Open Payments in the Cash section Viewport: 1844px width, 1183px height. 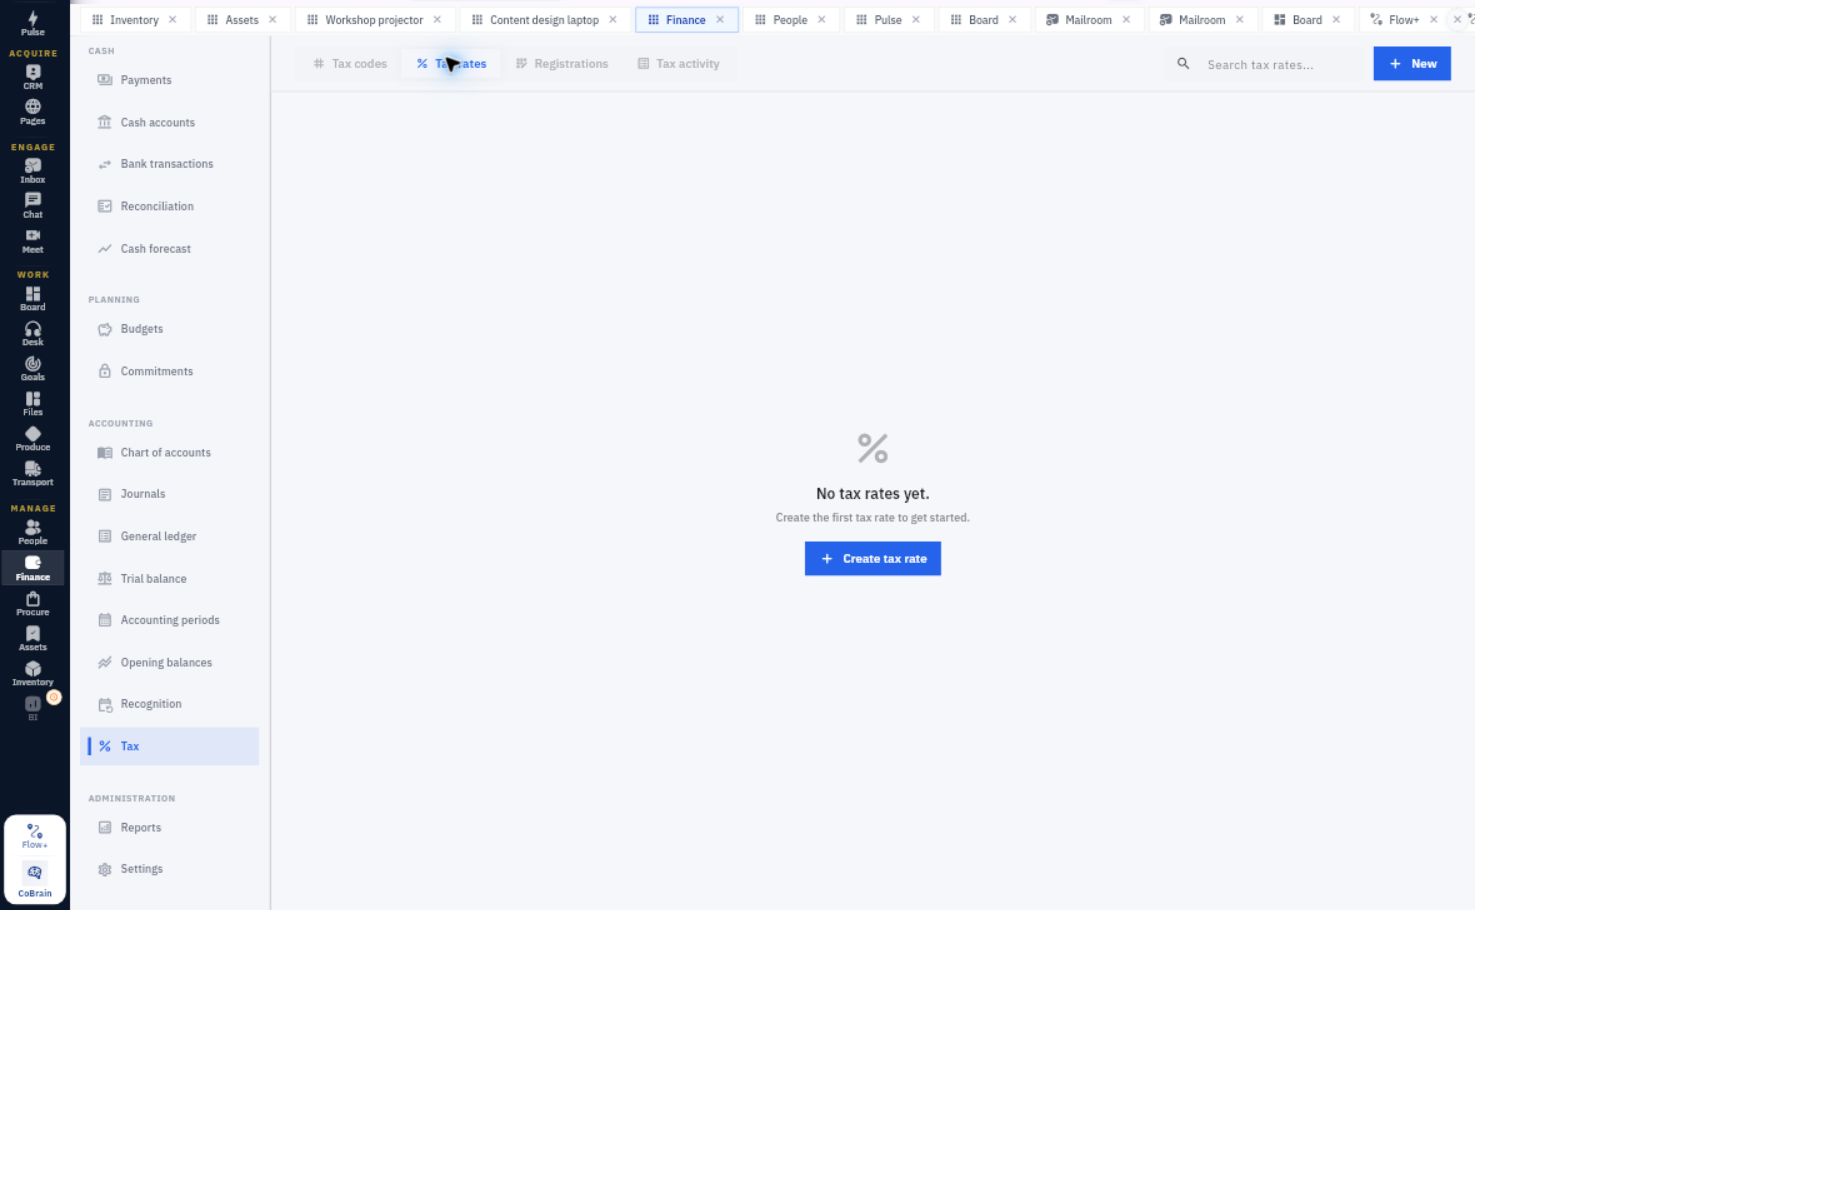pos(170,80)
